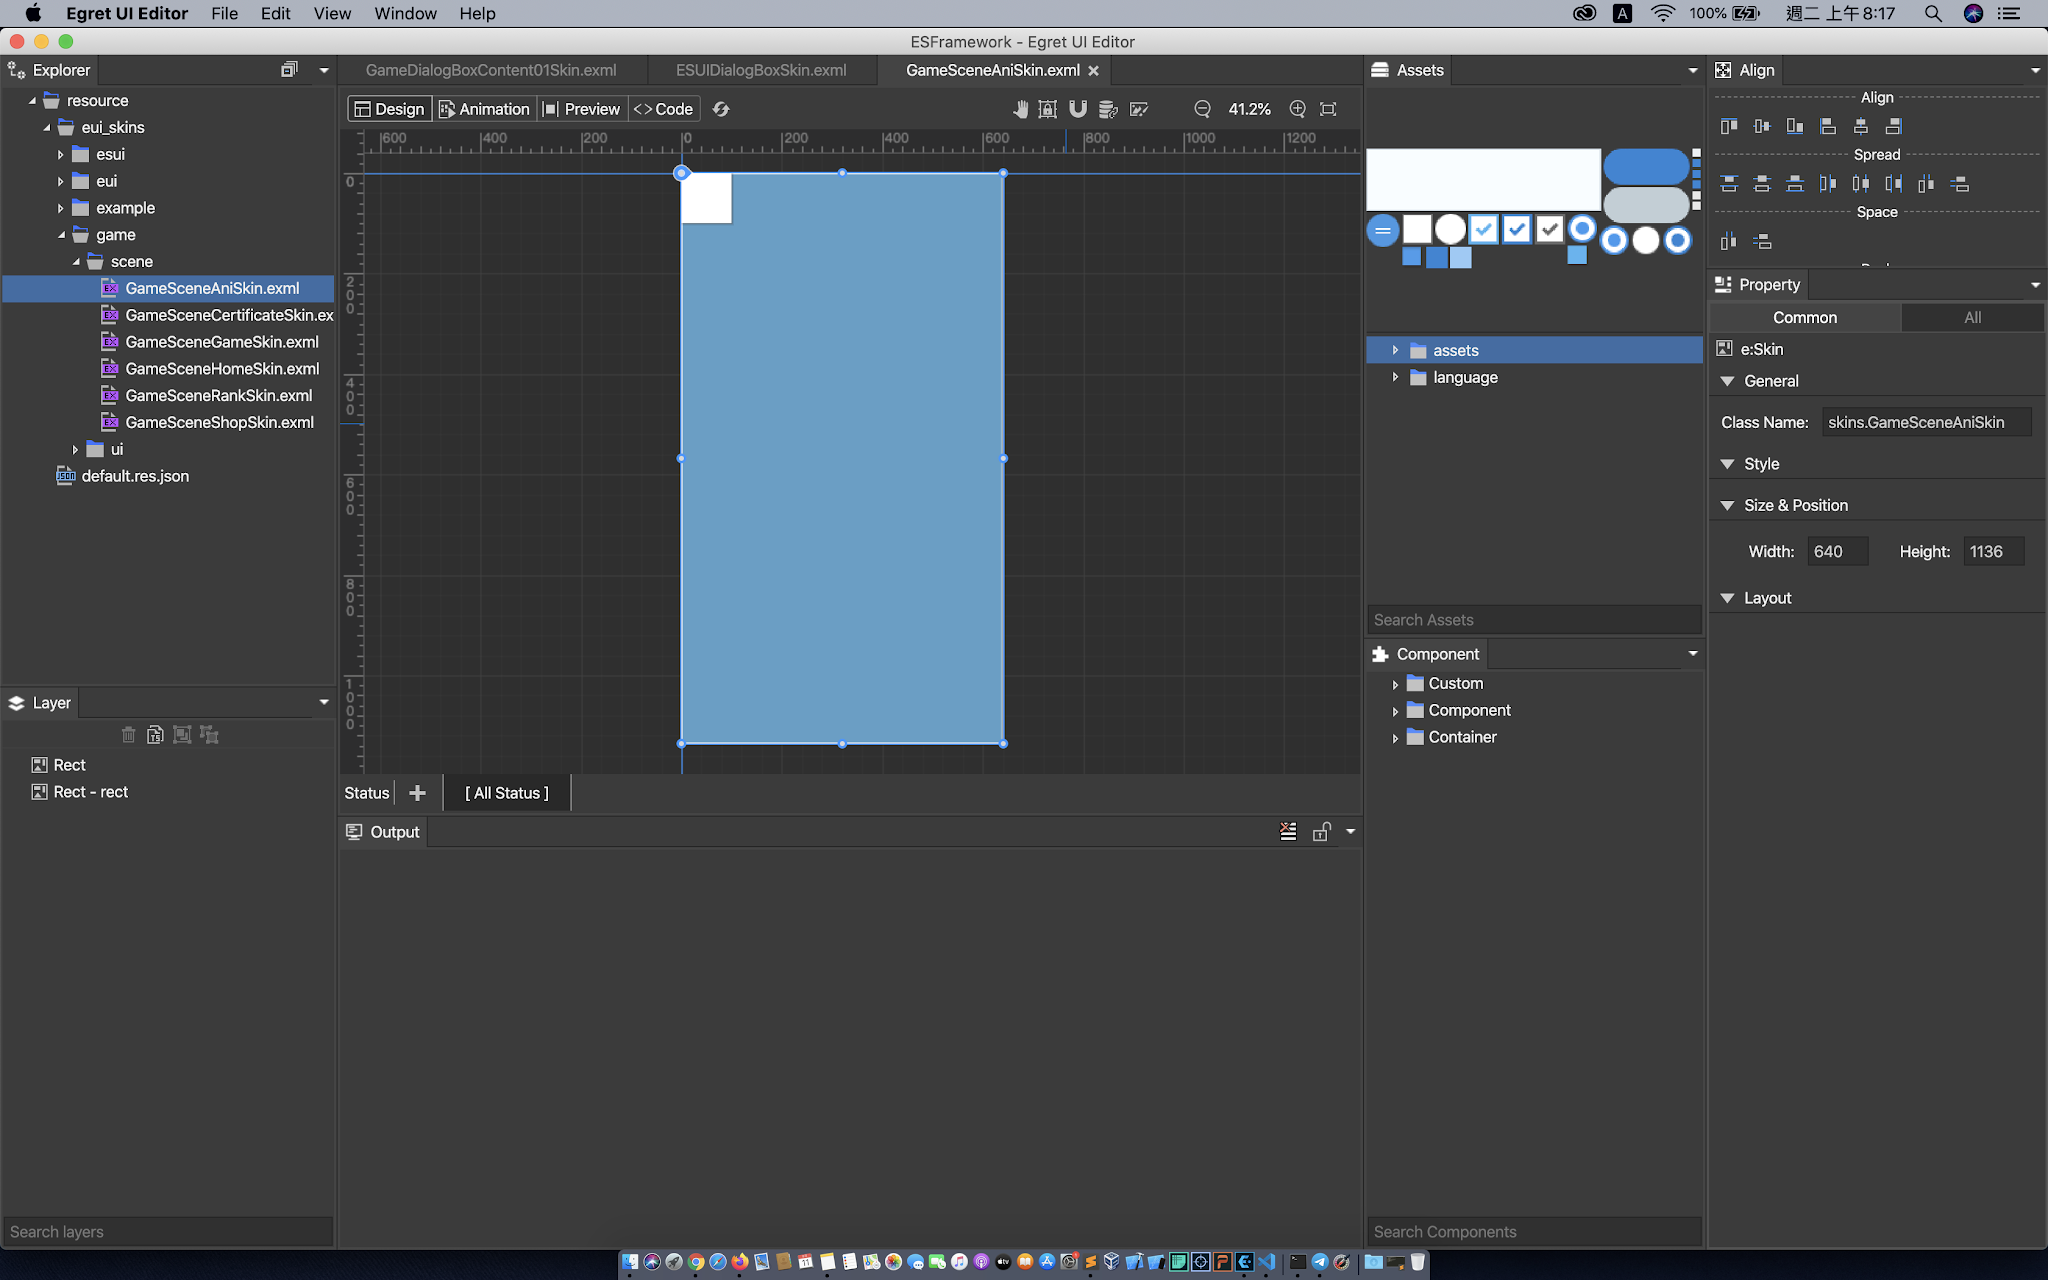
Task: Switch to the ESUIDialogBoxSkin.exml tab
Action: [761, 70]
